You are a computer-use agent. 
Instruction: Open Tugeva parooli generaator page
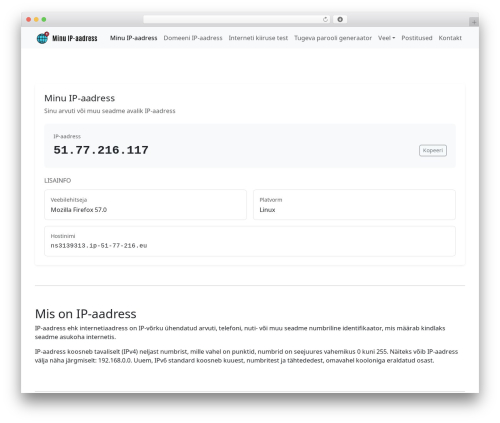point(333,38)
